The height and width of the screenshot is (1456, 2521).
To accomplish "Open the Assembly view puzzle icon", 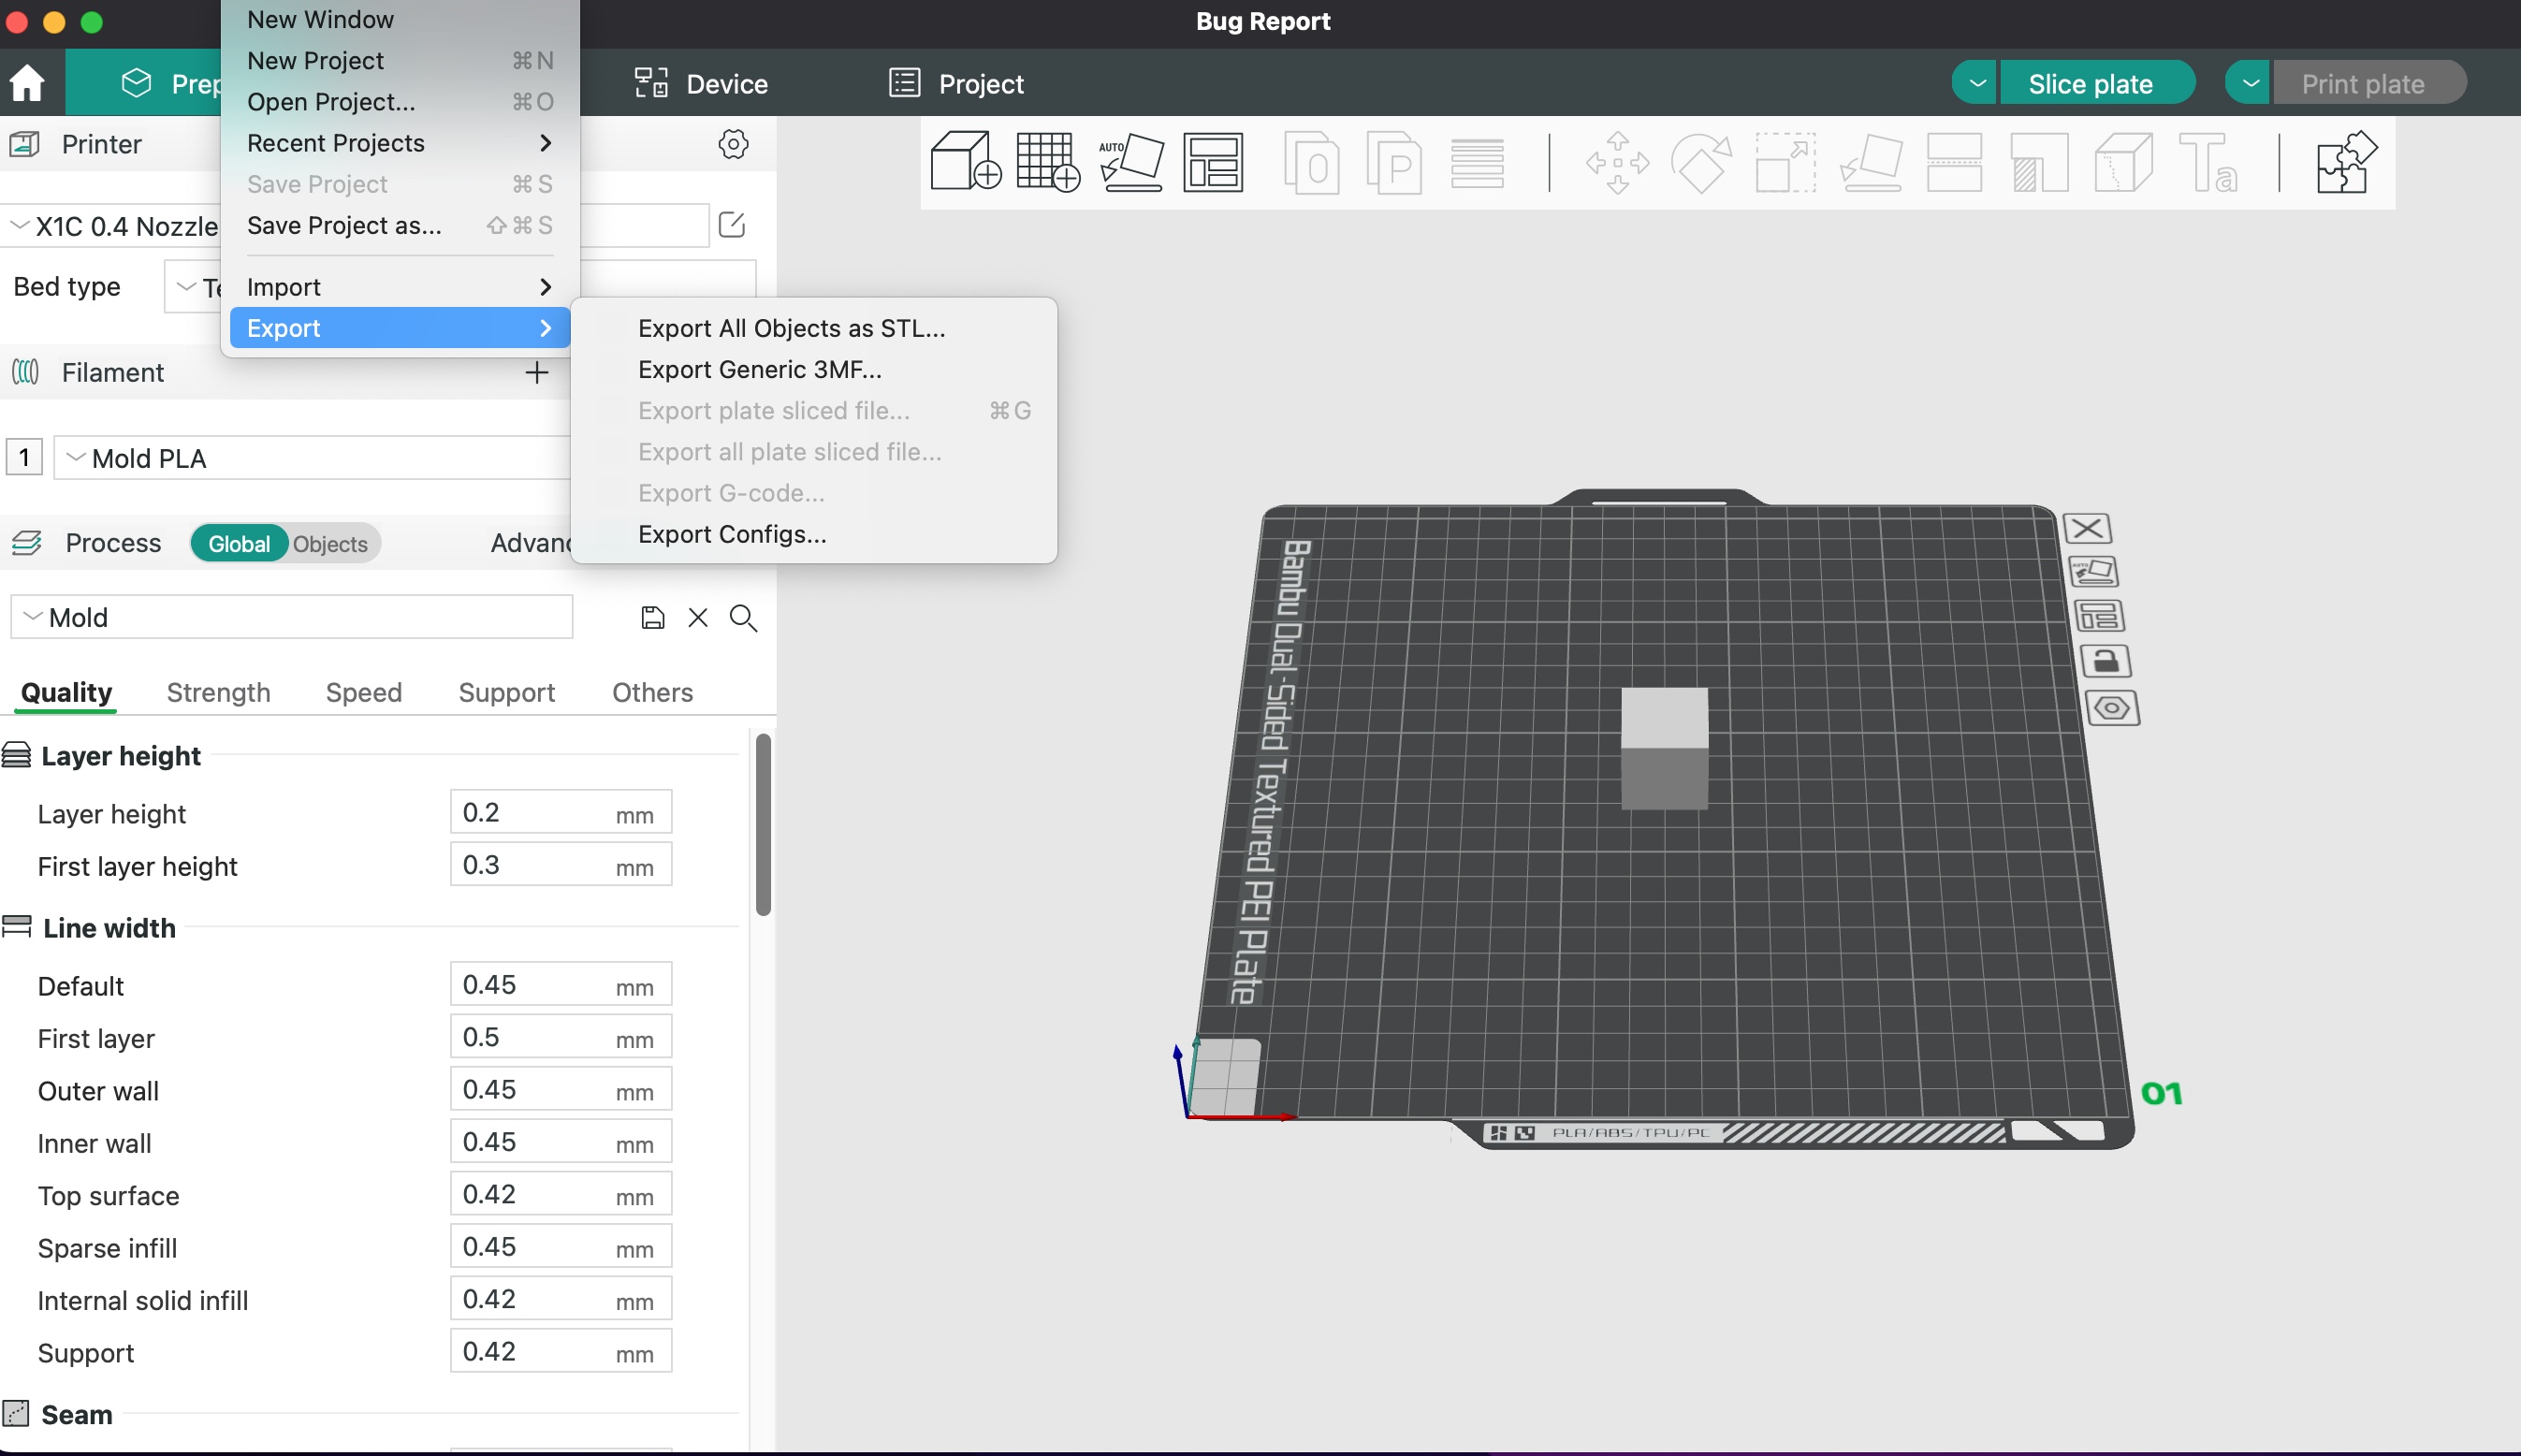I will coord(2346,162).
